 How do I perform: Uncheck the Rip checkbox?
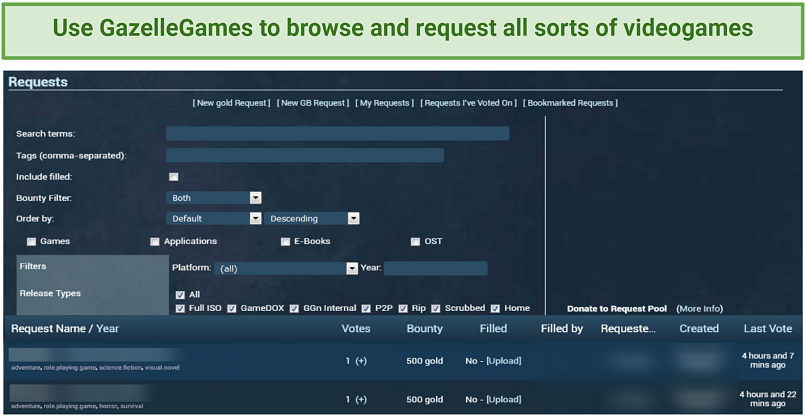(403, 309)
